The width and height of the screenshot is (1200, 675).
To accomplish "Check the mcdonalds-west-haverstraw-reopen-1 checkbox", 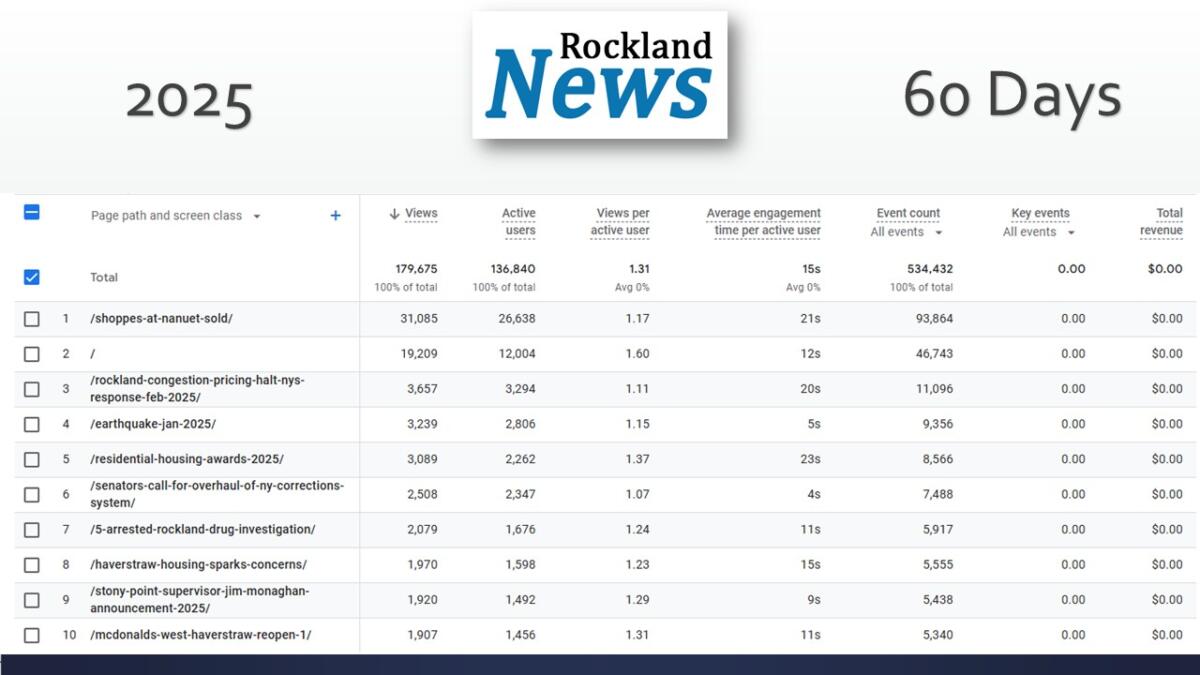I will [x=31, y=635].
